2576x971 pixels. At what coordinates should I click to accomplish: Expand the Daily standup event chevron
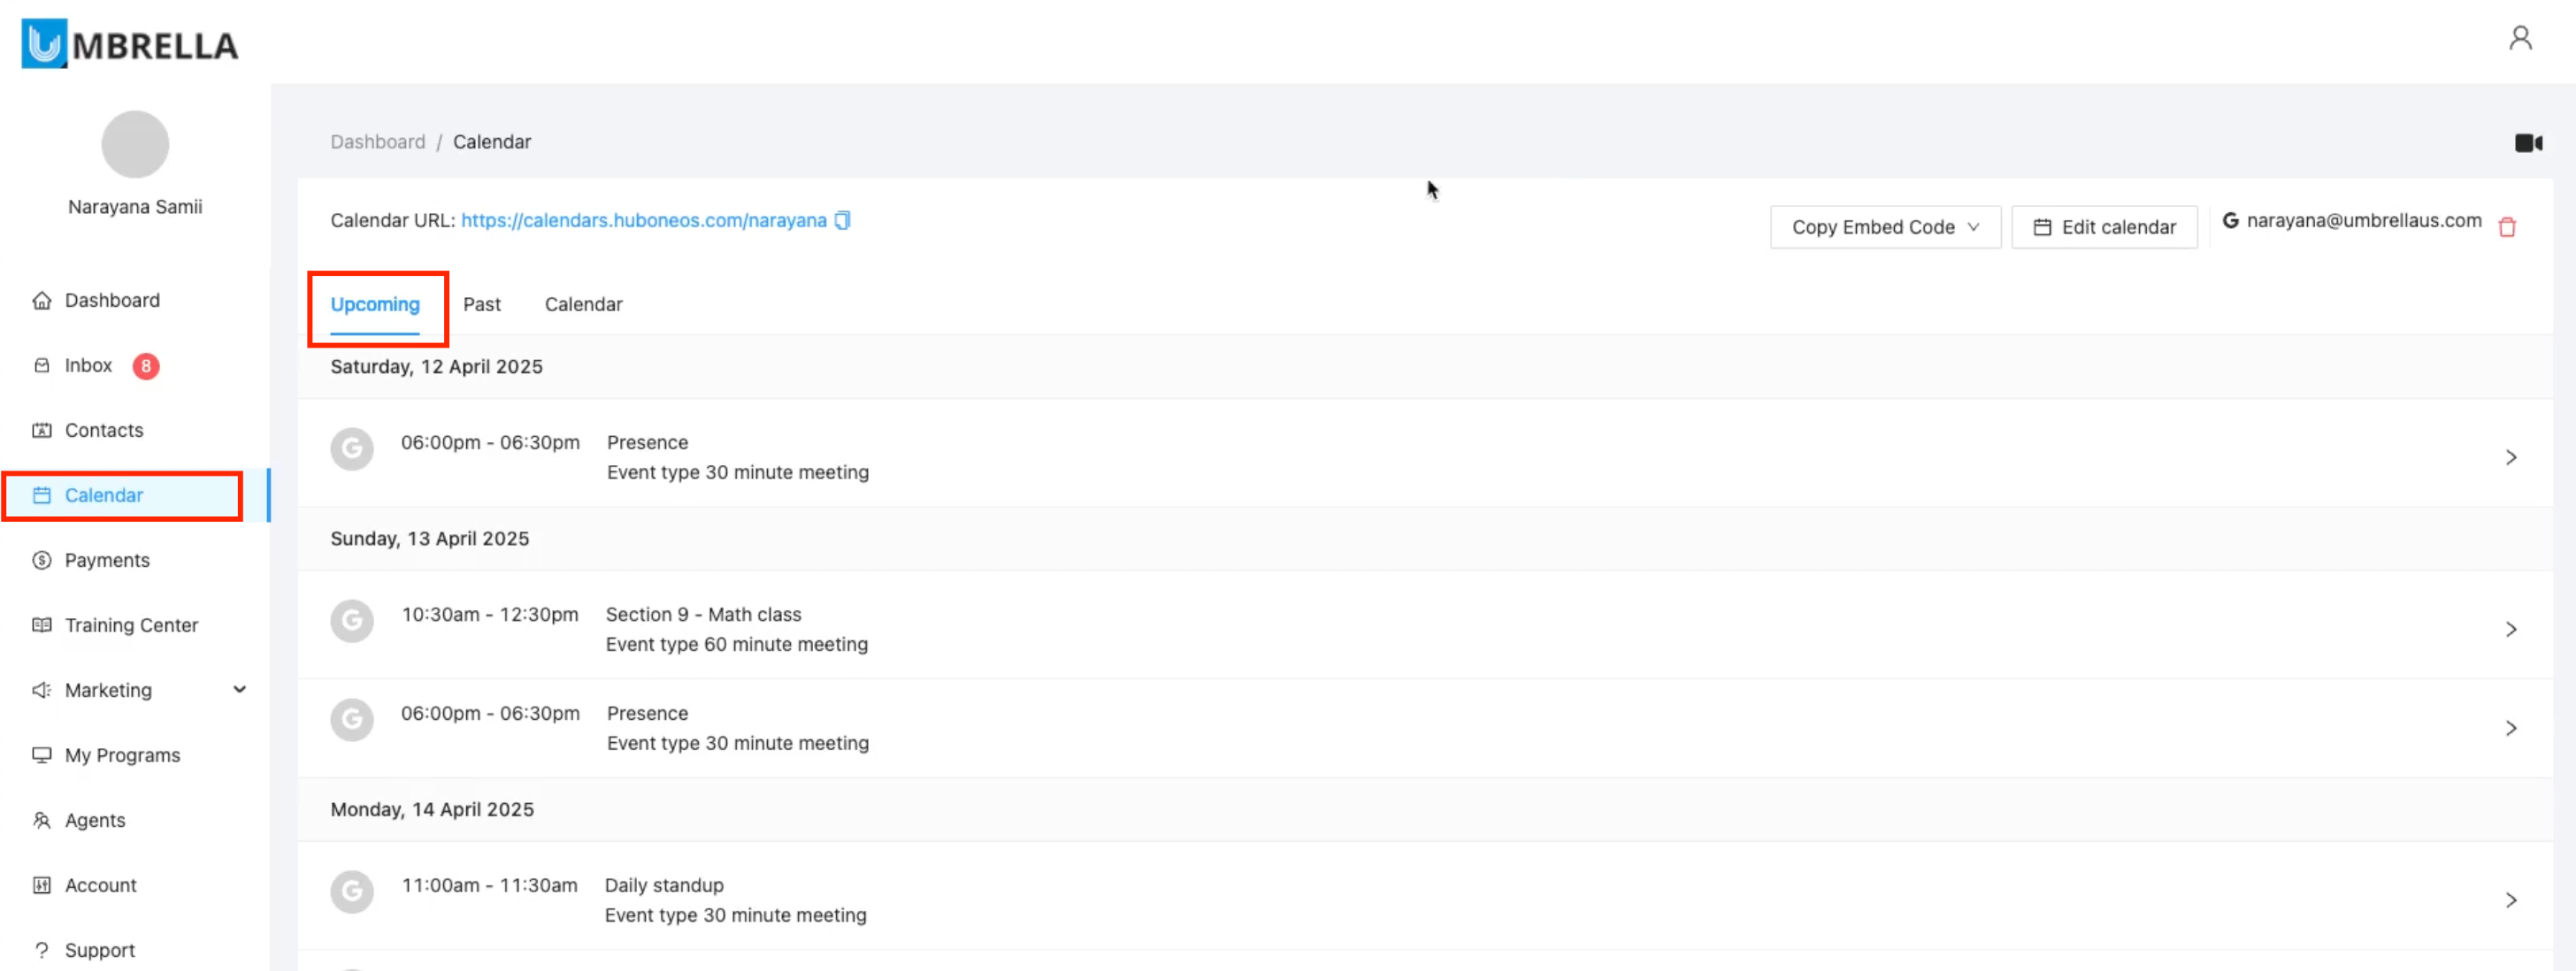click(2510, 900)
